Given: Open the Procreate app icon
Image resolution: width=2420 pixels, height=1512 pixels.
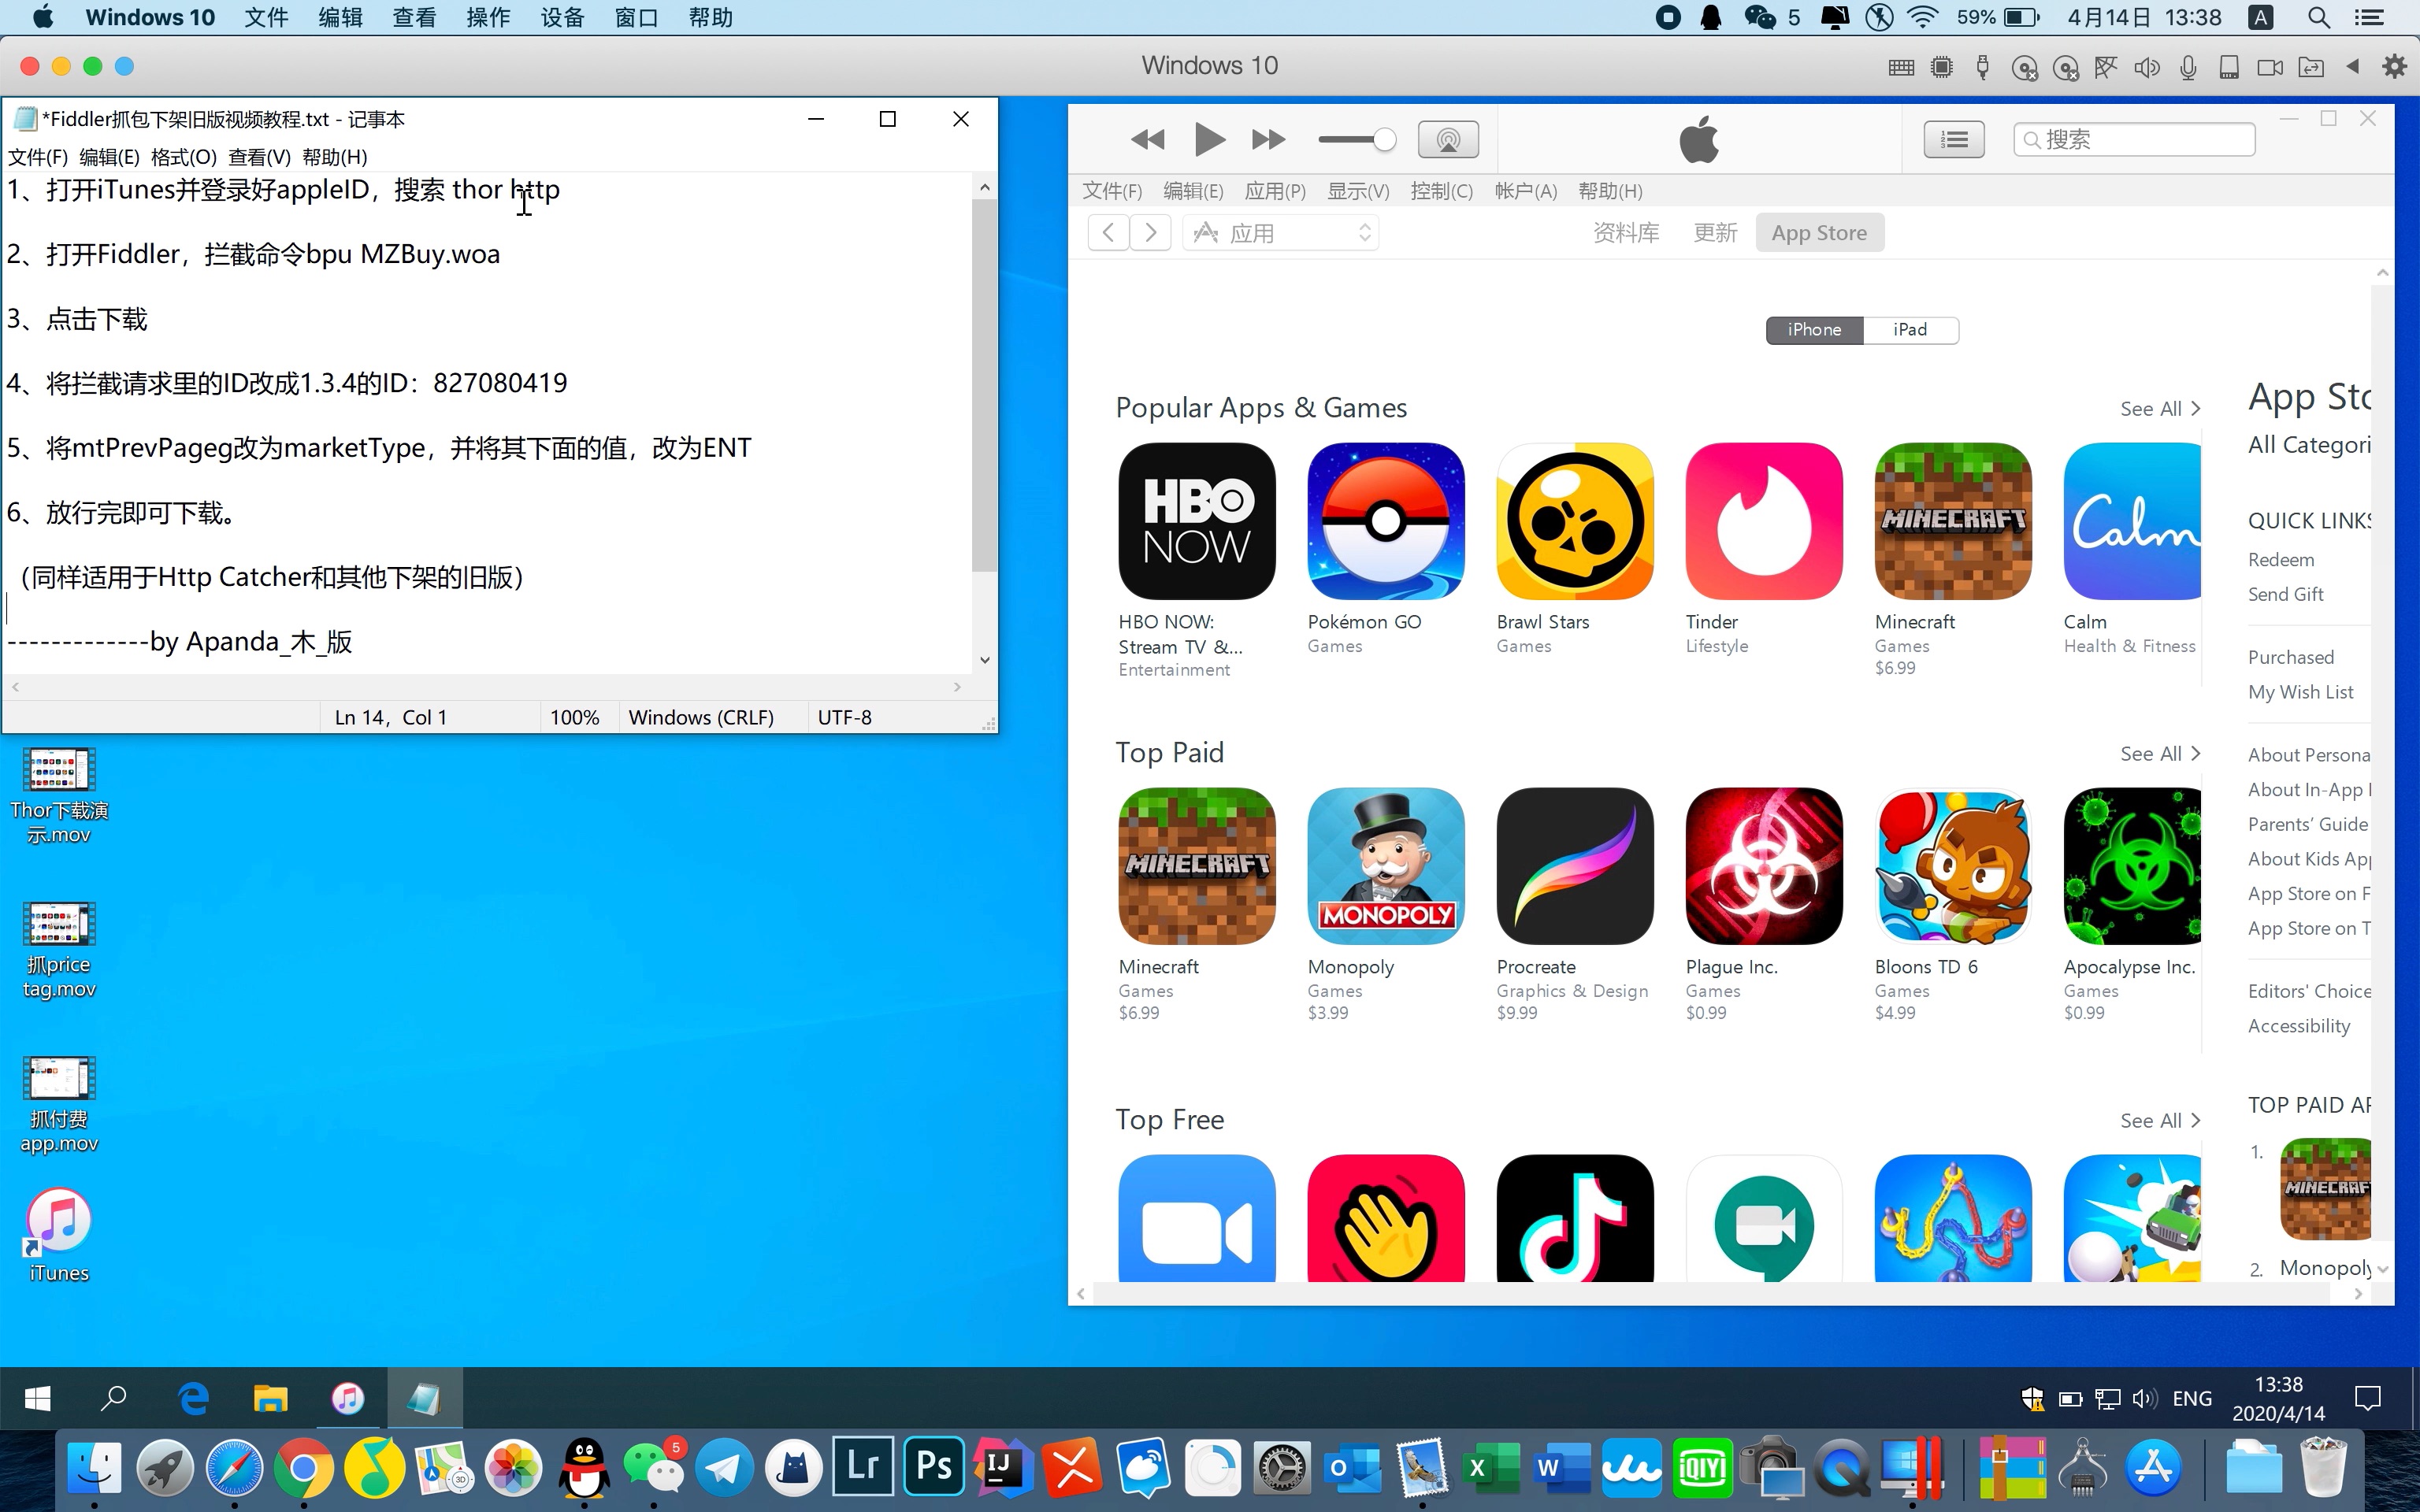Looking at the screenshot, I should [1574, 866].
